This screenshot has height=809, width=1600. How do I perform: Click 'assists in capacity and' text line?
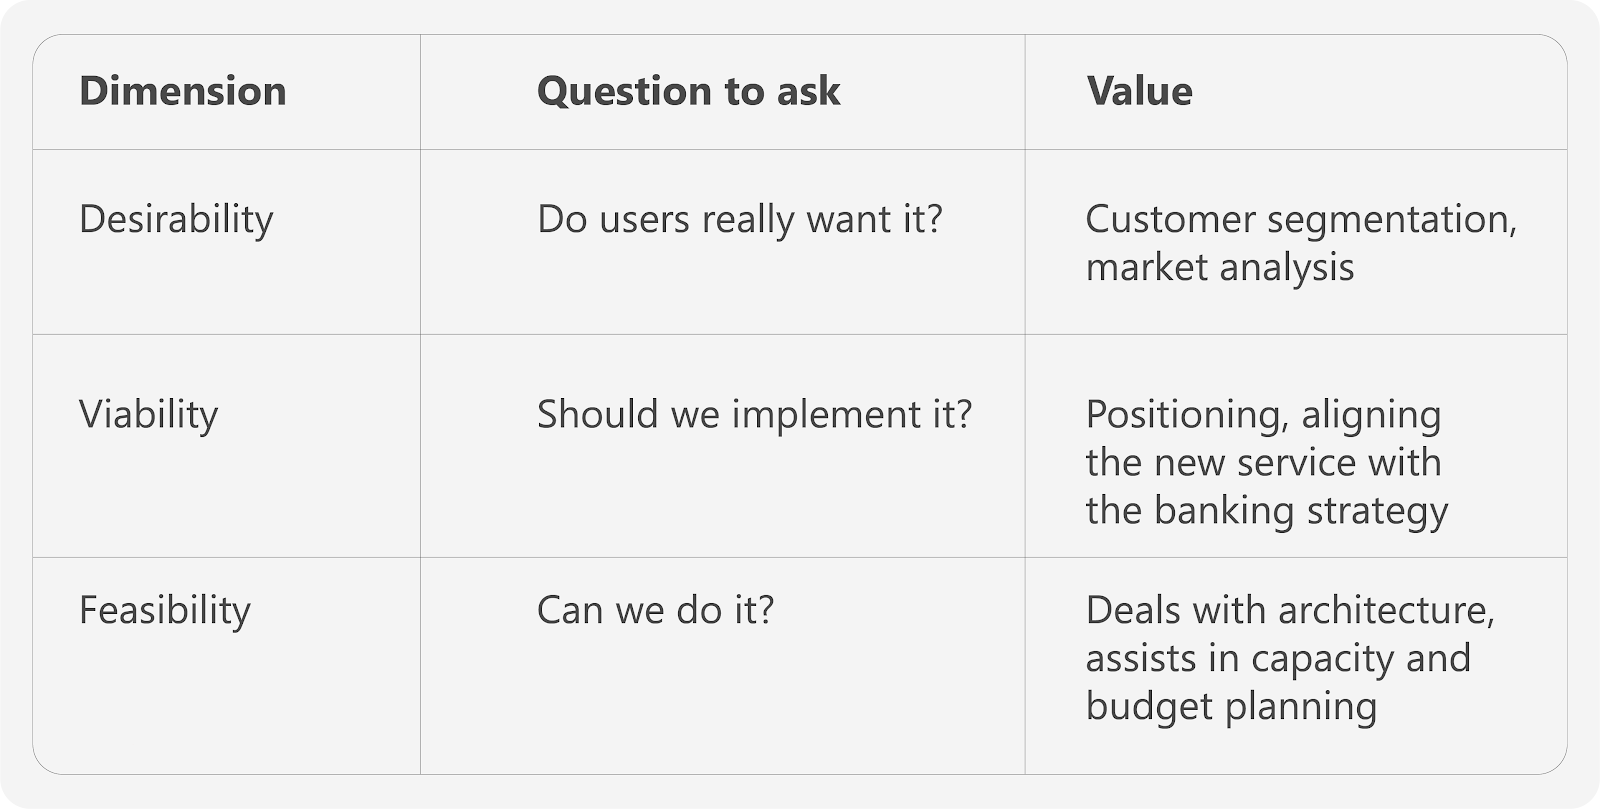pos(1279,658)
